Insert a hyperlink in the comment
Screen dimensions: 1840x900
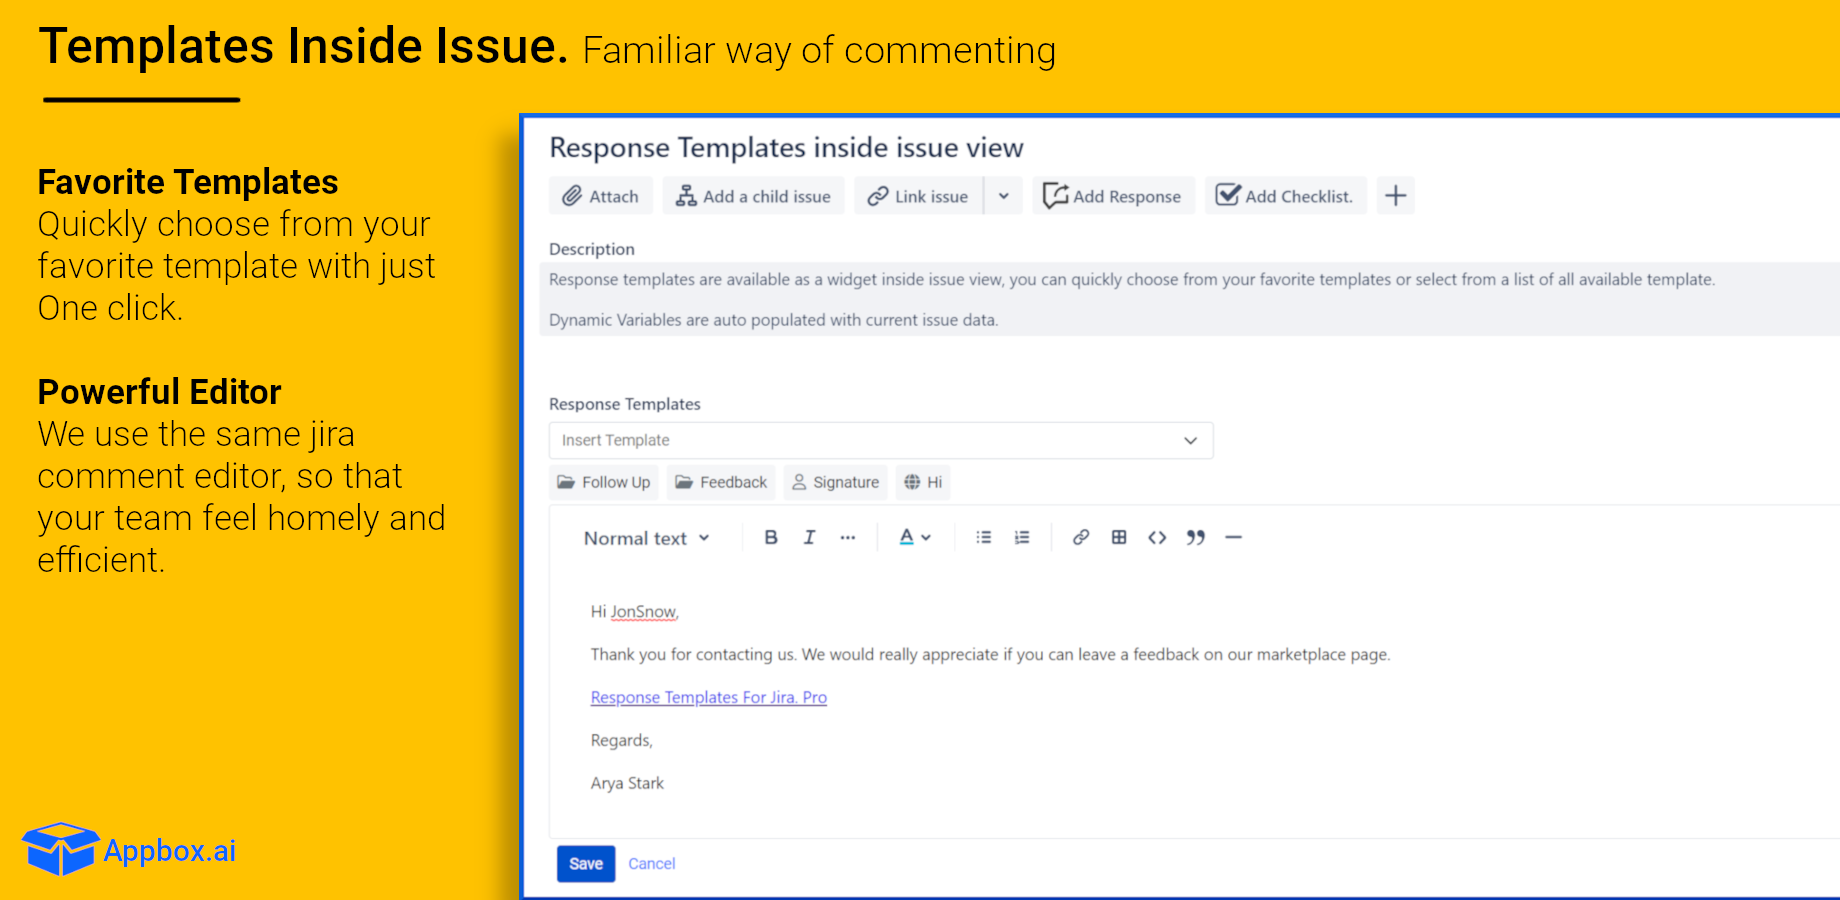[x=1080, y=537]
